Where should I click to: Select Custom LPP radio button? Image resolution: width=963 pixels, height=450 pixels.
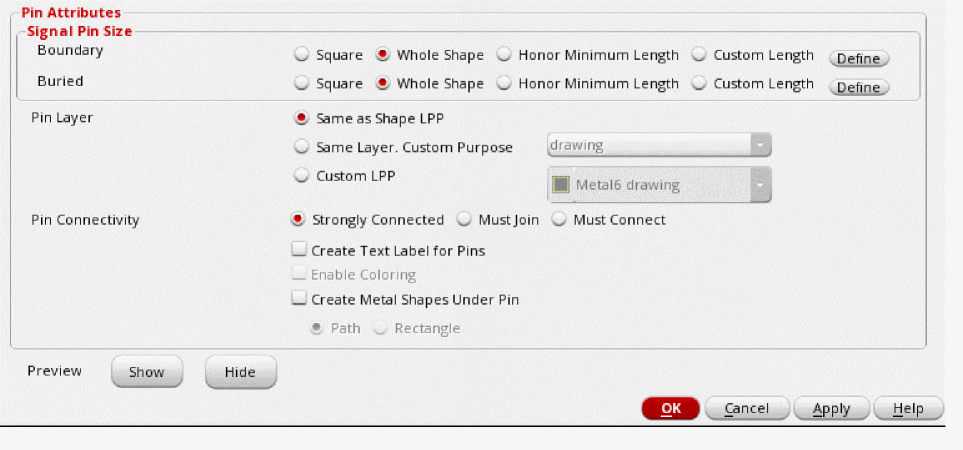[x=301, y=175]
